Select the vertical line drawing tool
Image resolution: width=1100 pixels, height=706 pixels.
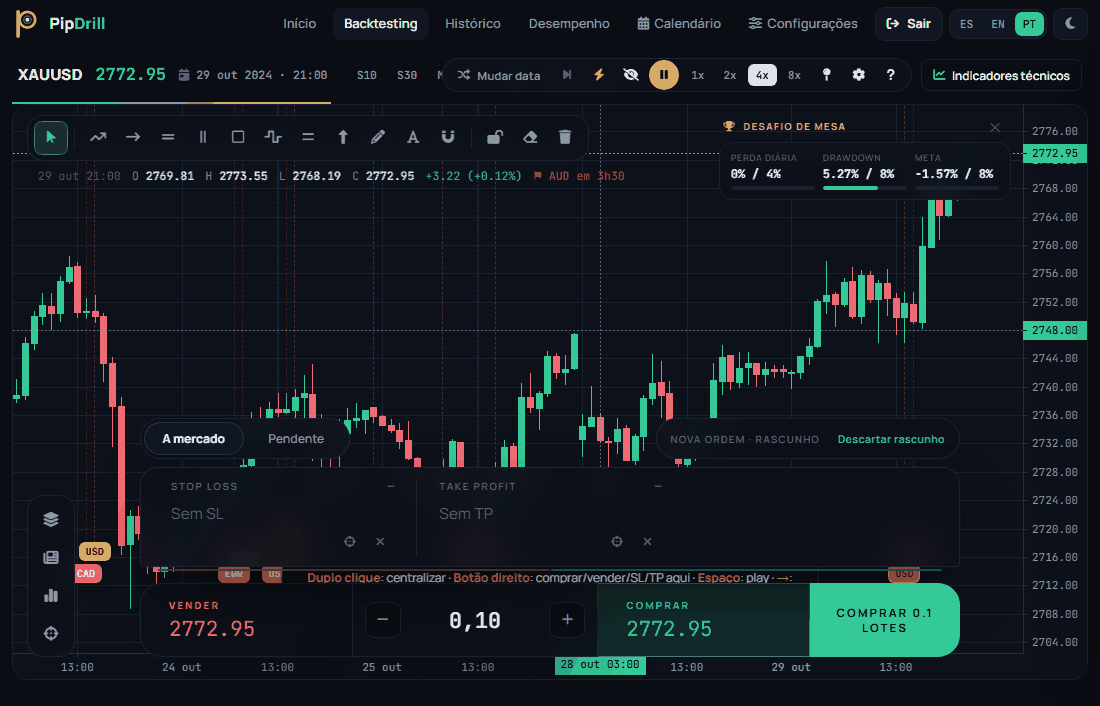pos(203,138)
